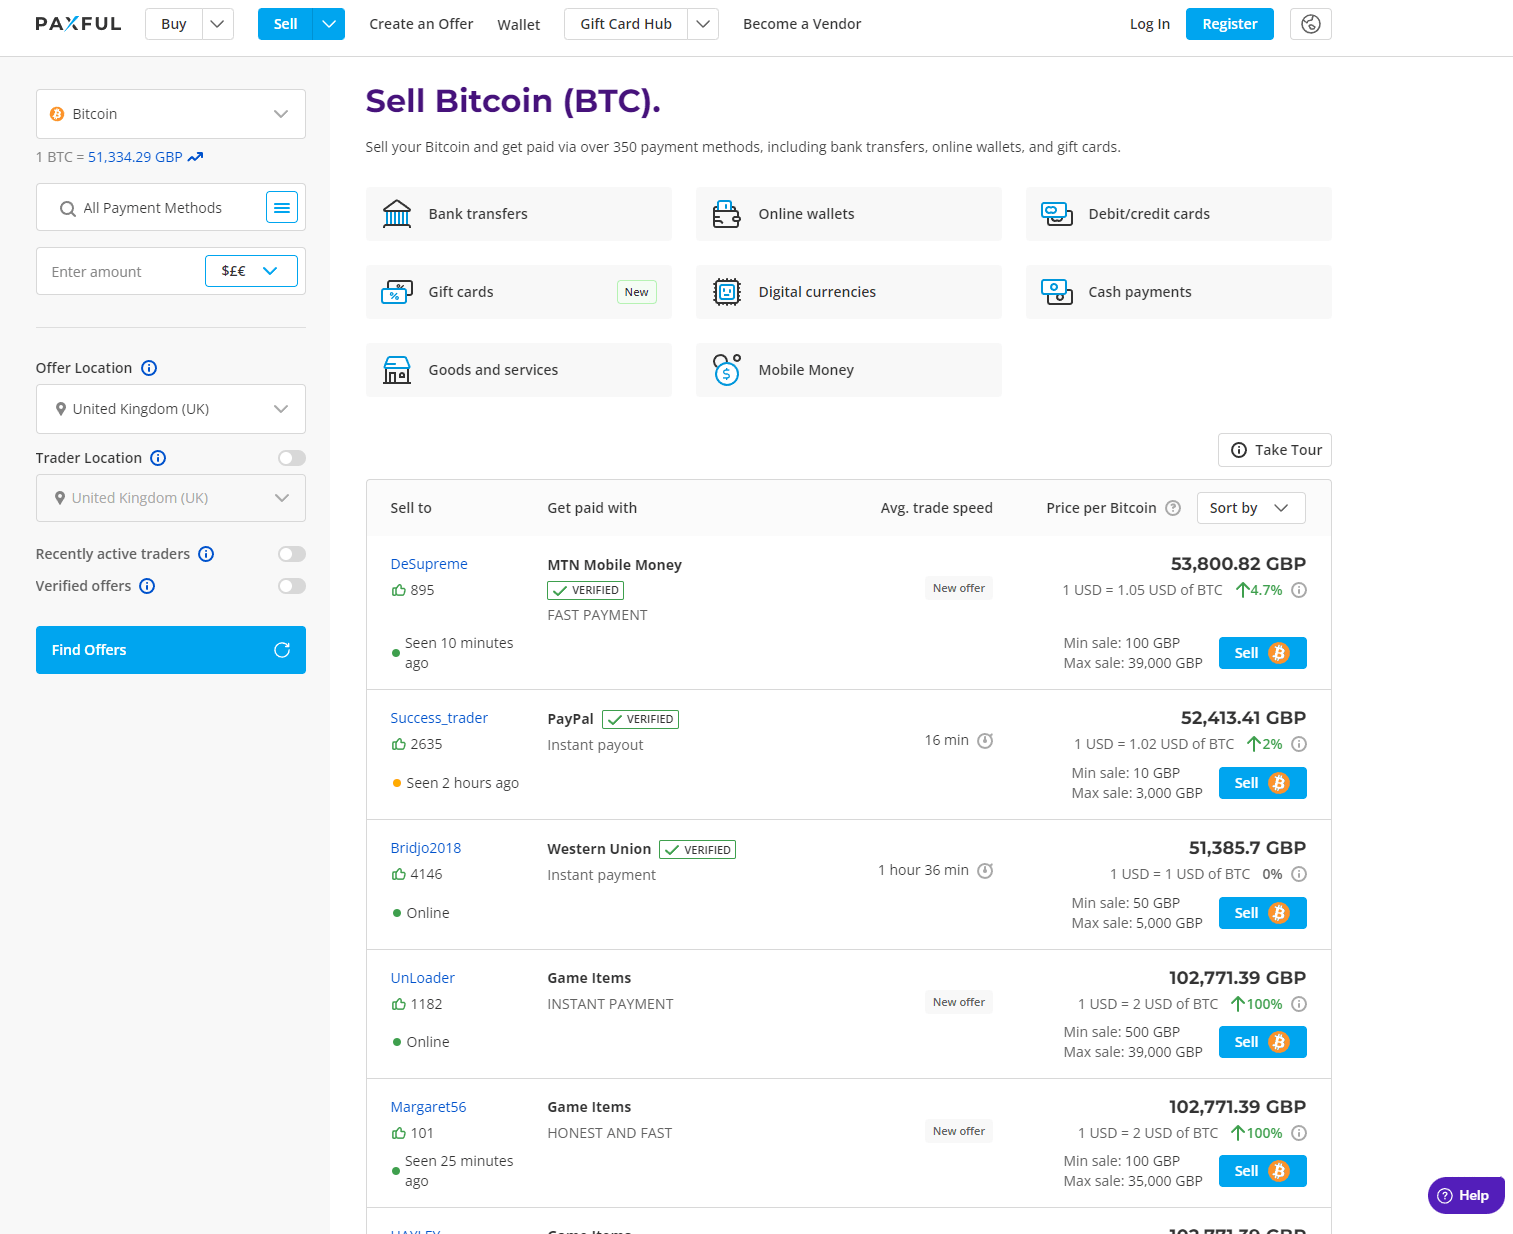Click the Sell button in header
Viewport: 1513px width, 1234px height.
coord(286,24)
